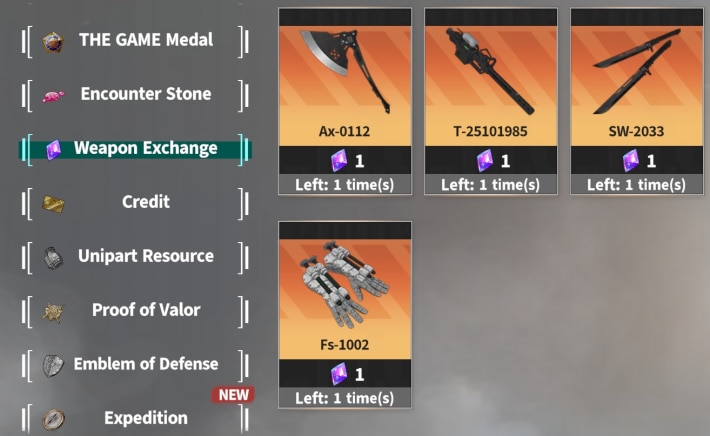The height and width of the screenshot is (436, 710).
Task: Click the Emblem of Defense shield icon
Action: 53,366
